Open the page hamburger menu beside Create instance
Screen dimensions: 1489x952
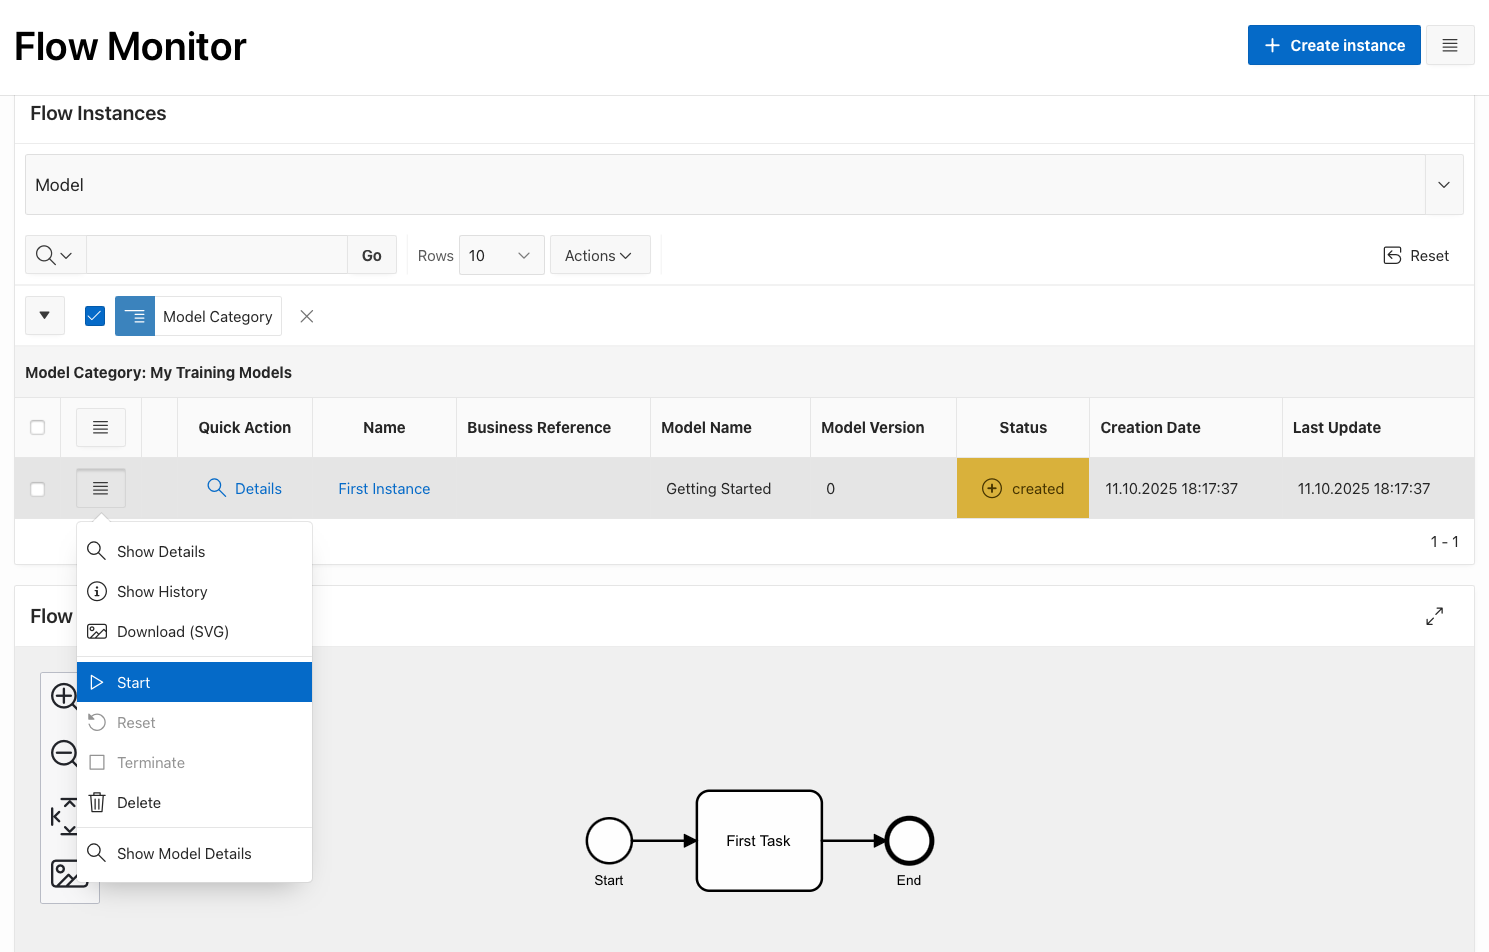1449,45
